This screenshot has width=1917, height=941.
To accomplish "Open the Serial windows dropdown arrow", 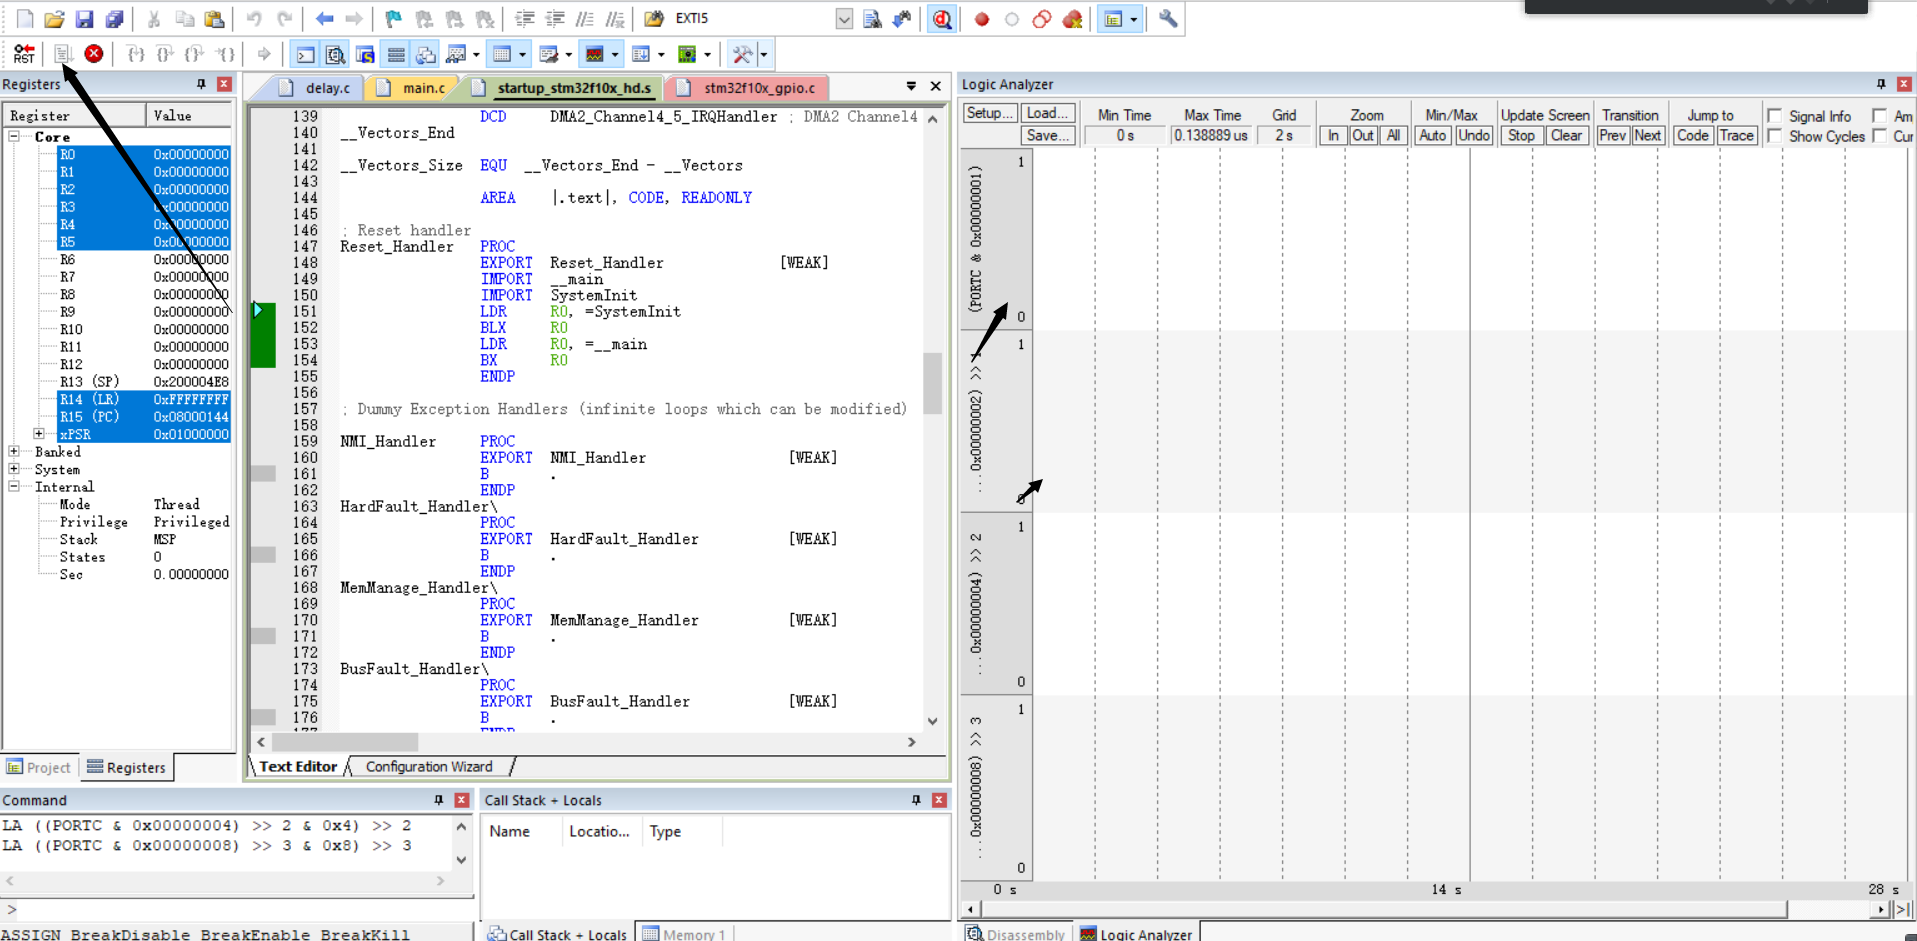I will point(568,54).
